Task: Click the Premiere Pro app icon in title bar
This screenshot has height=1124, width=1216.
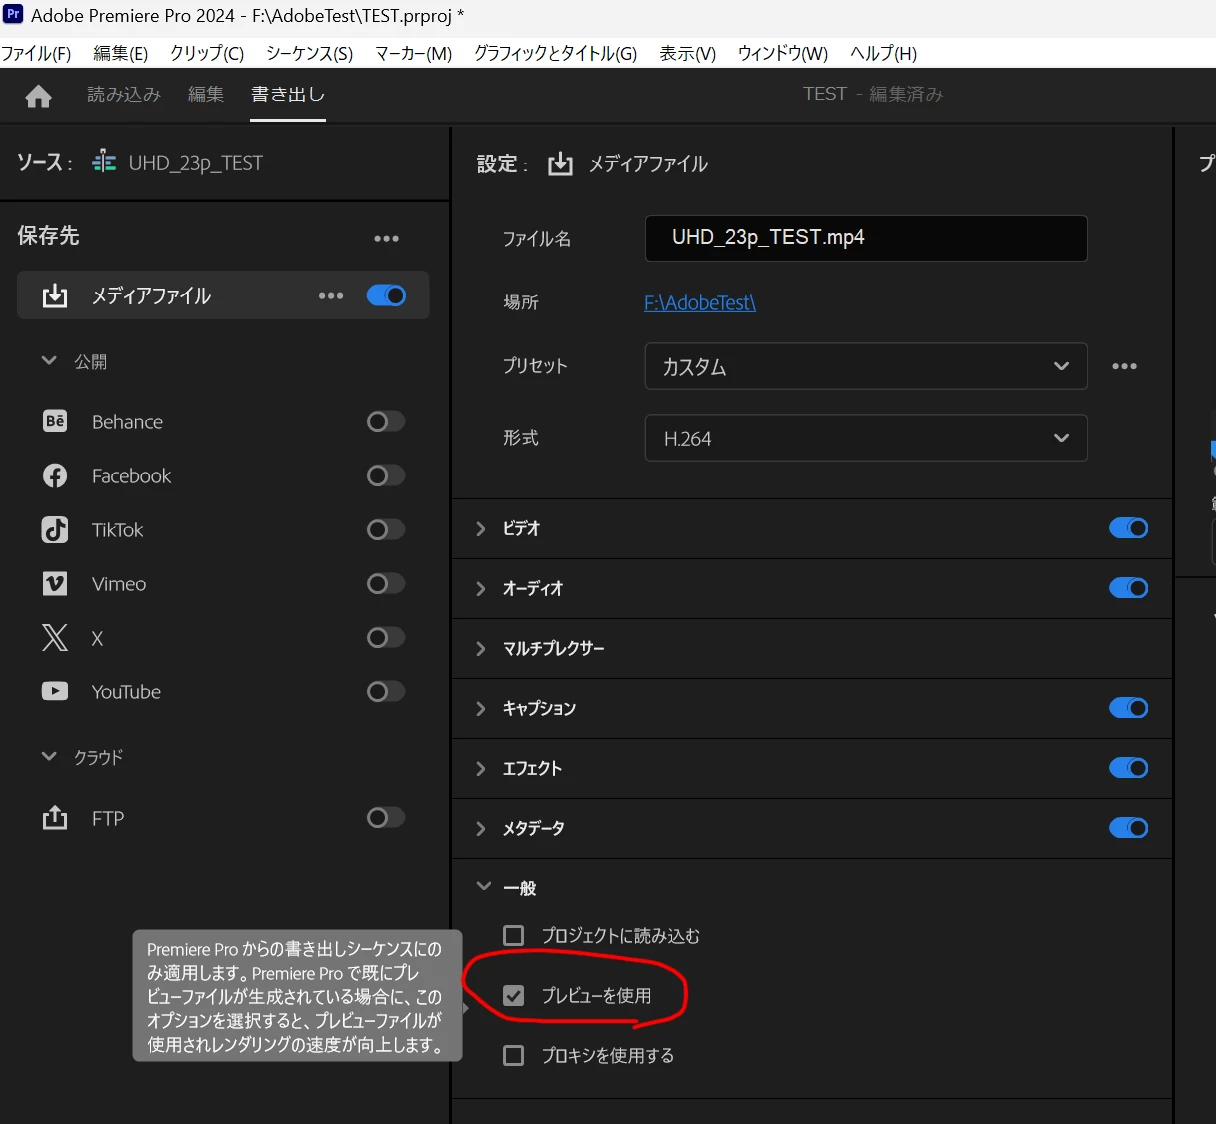Action: (13, 14)
